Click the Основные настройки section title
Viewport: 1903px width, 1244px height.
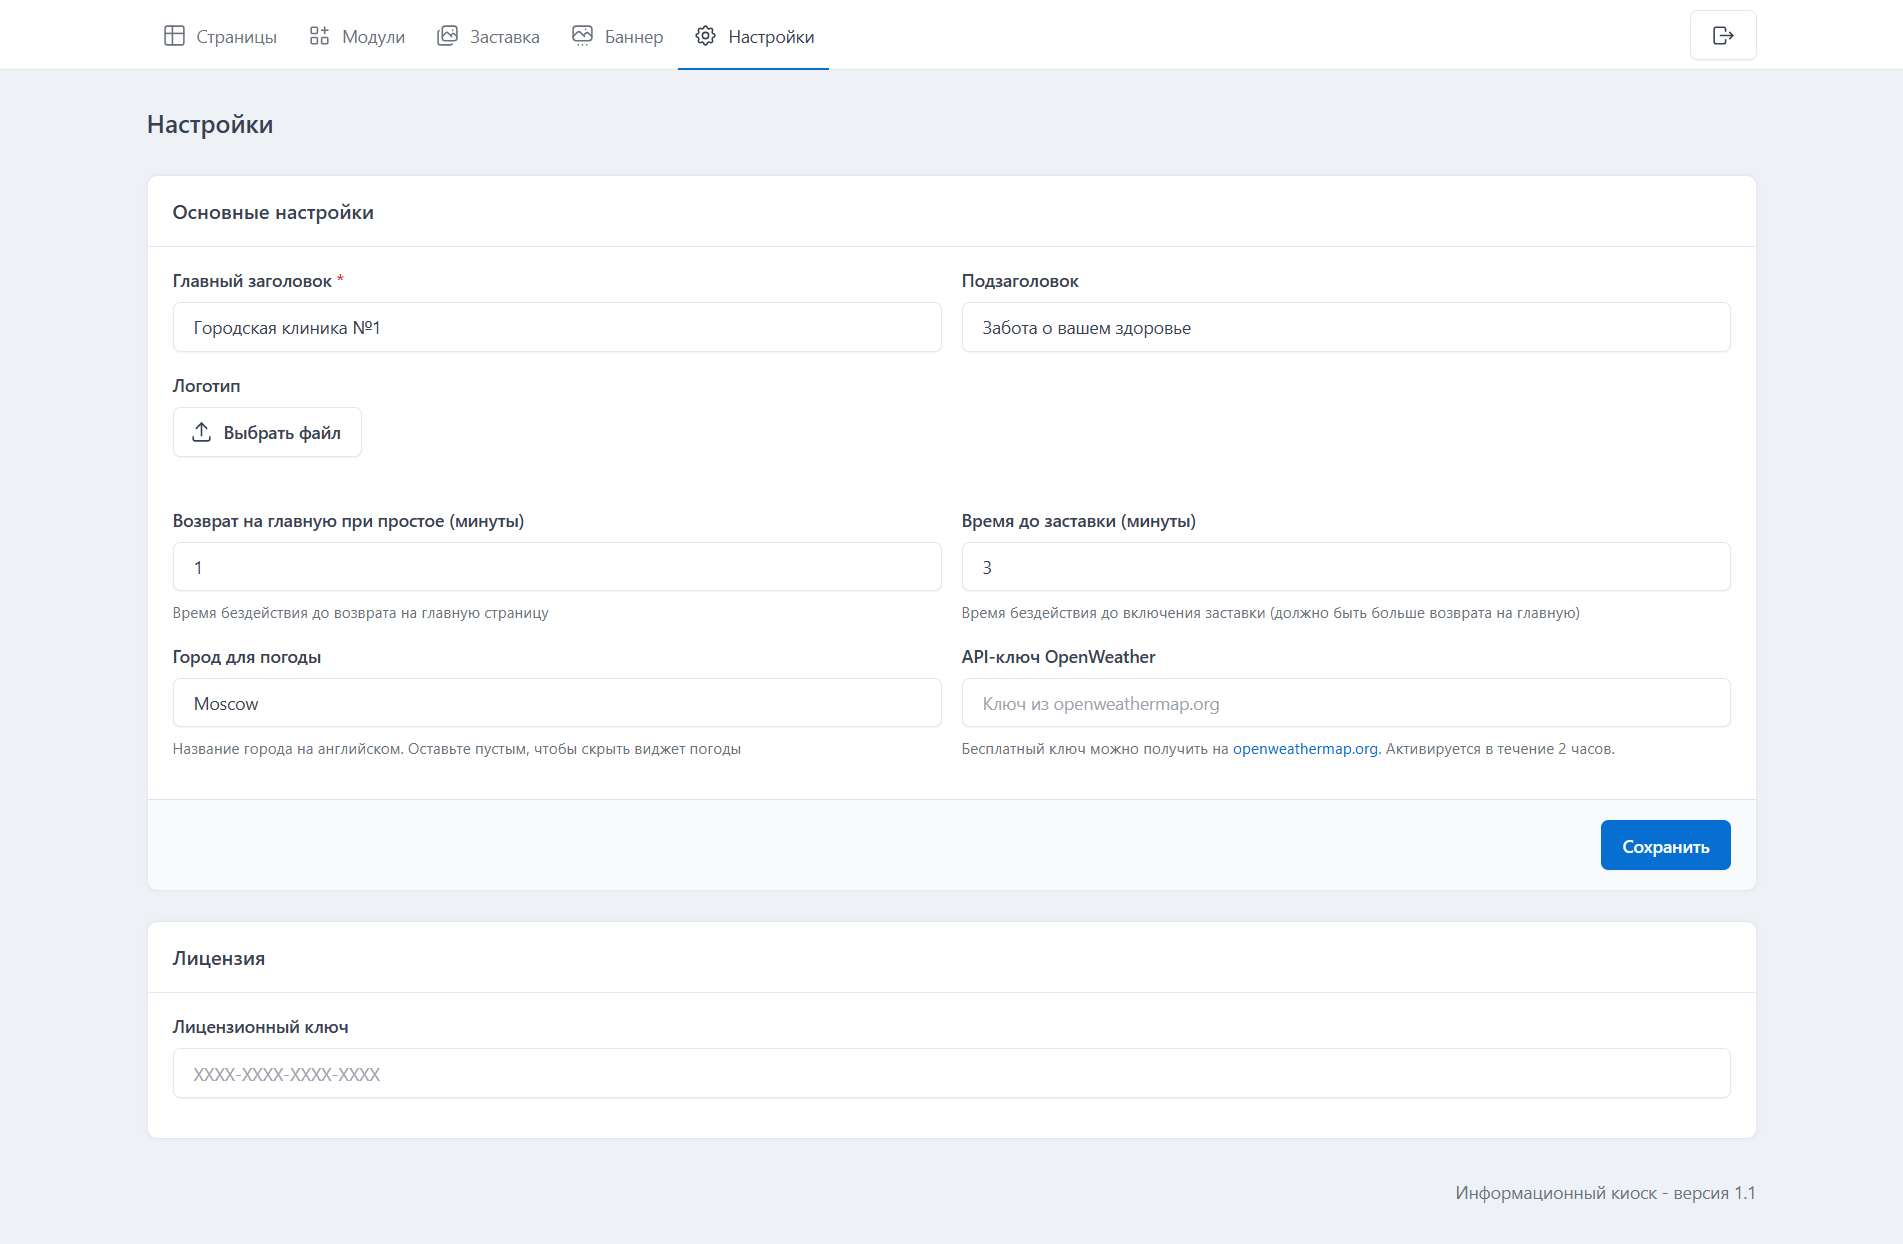click(x=273, y=212)
